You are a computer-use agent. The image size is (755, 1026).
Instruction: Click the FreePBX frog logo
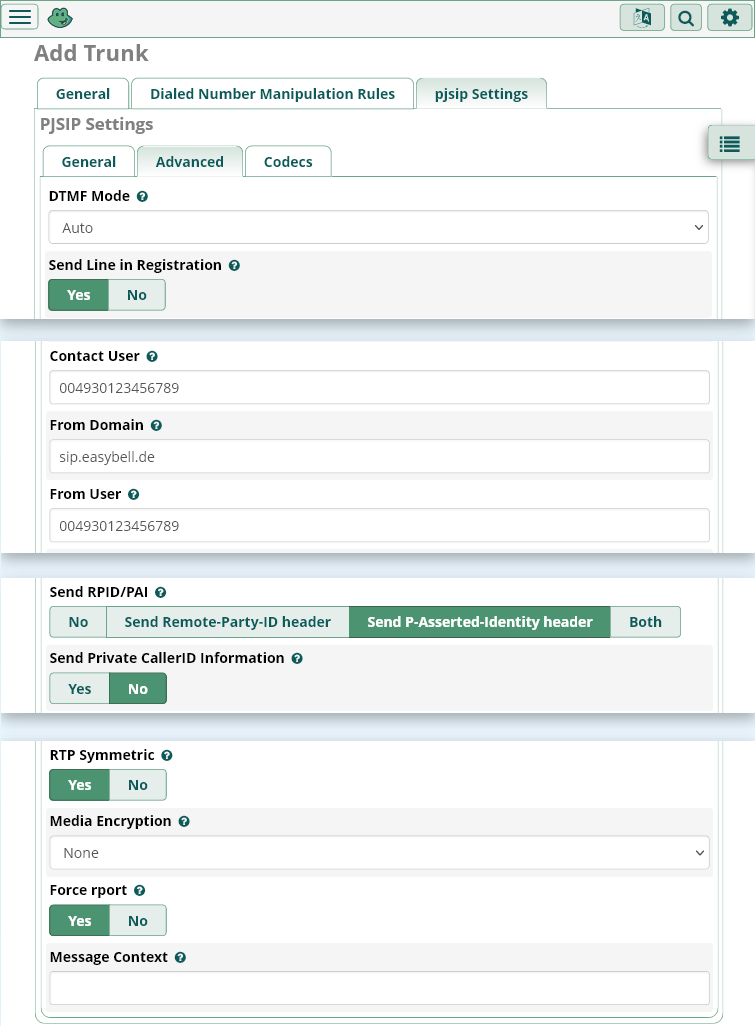60,17
